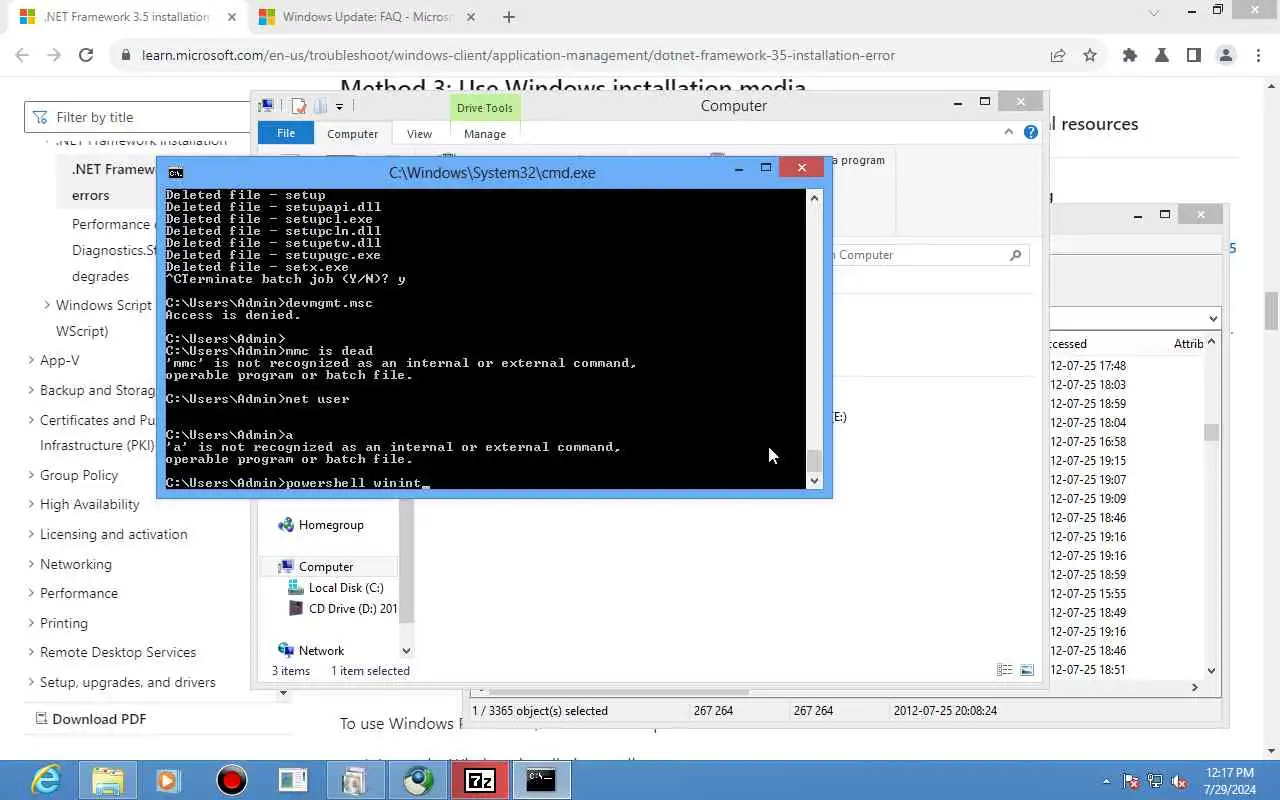Click the Accessed column header
Screen dimensions: 1280x800
[1068, 343]
